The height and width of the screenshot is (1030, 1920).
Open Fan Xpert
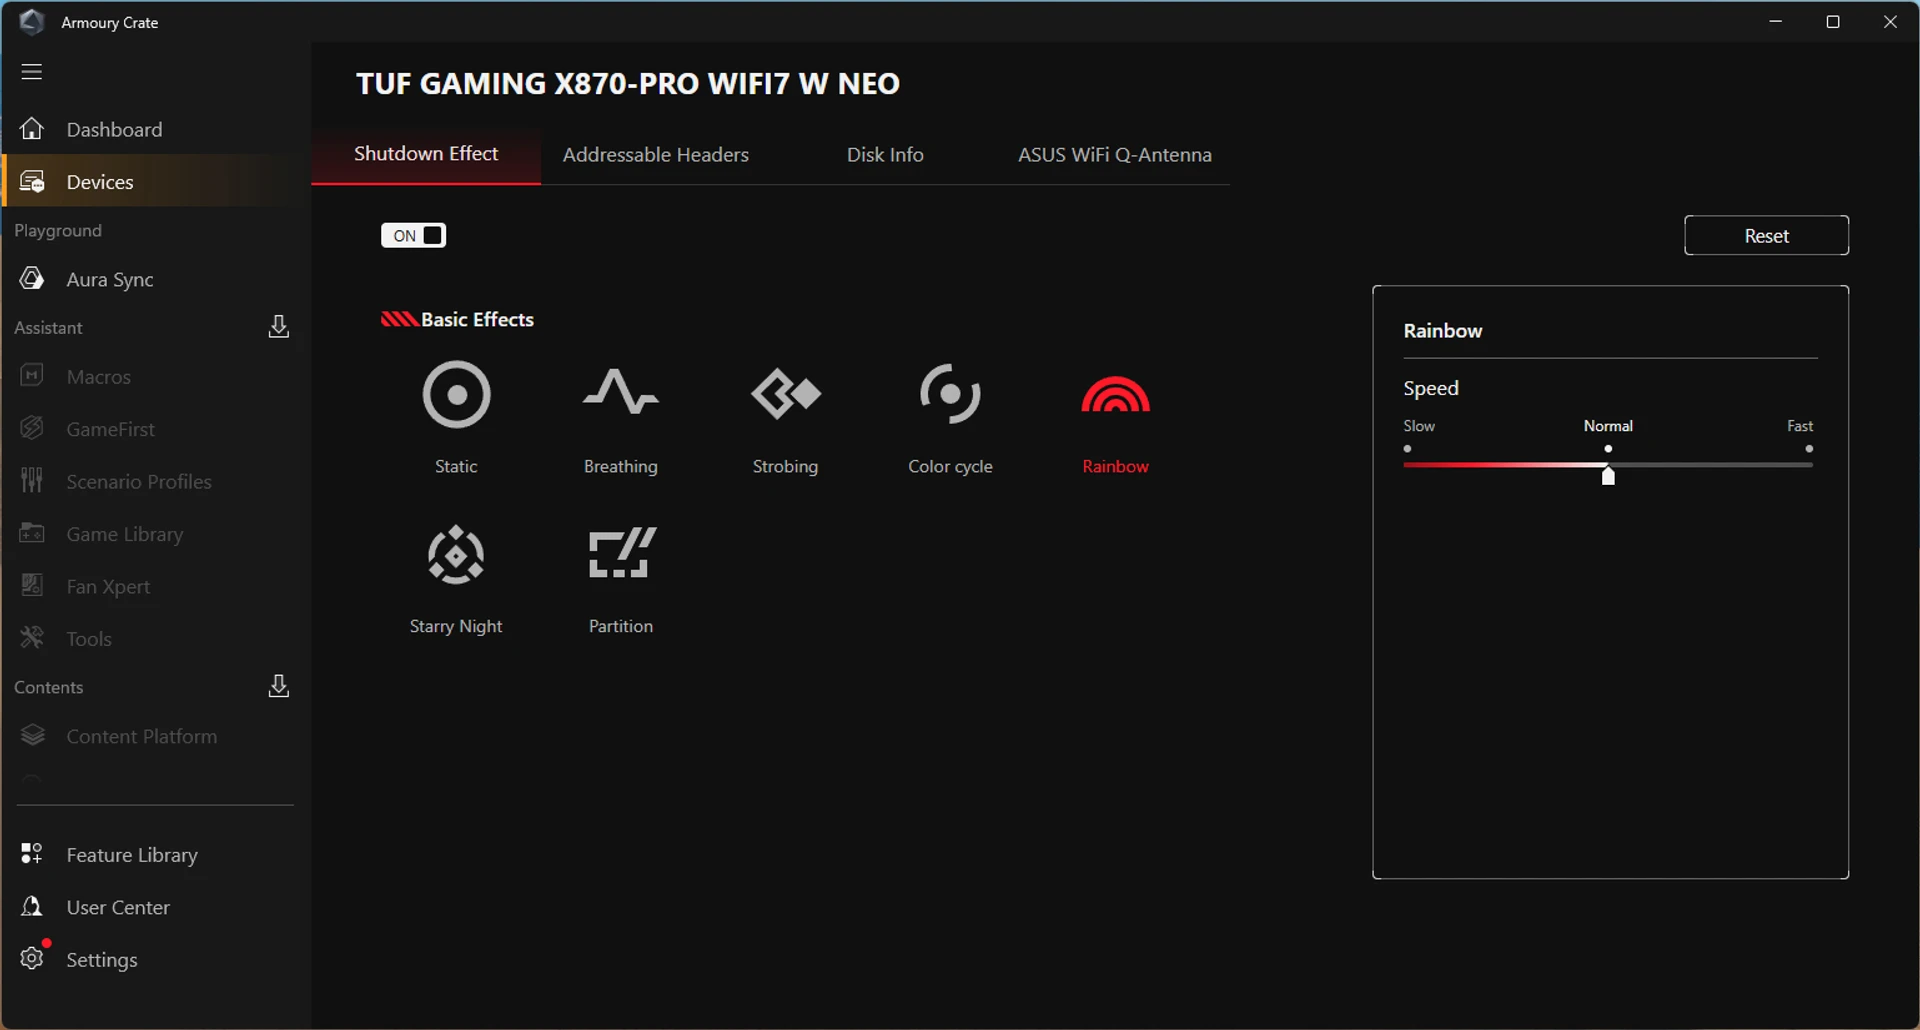156,586
